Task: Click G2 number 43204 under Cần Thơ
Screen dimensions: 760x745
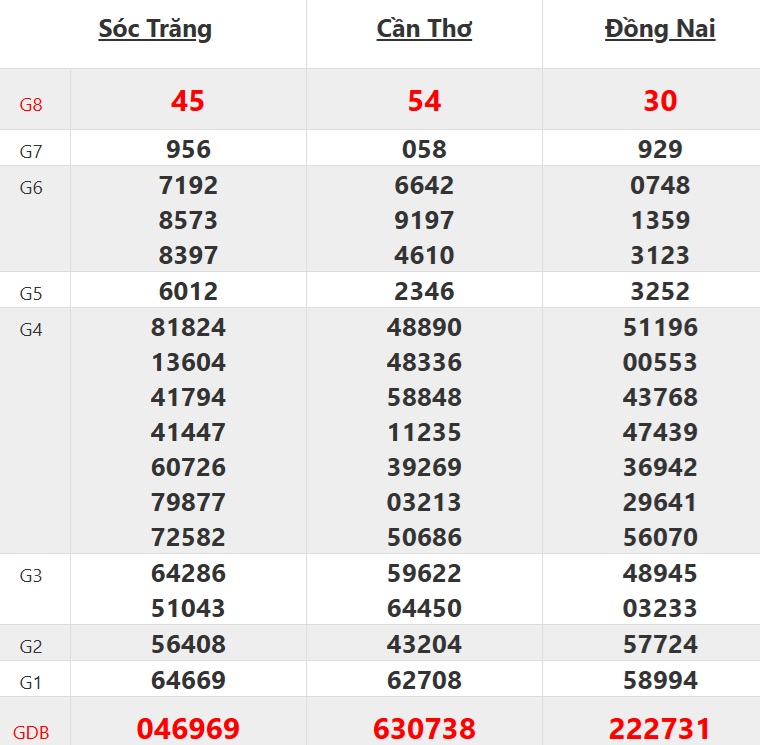Action: pyautogui.click(x=424, y=645)
